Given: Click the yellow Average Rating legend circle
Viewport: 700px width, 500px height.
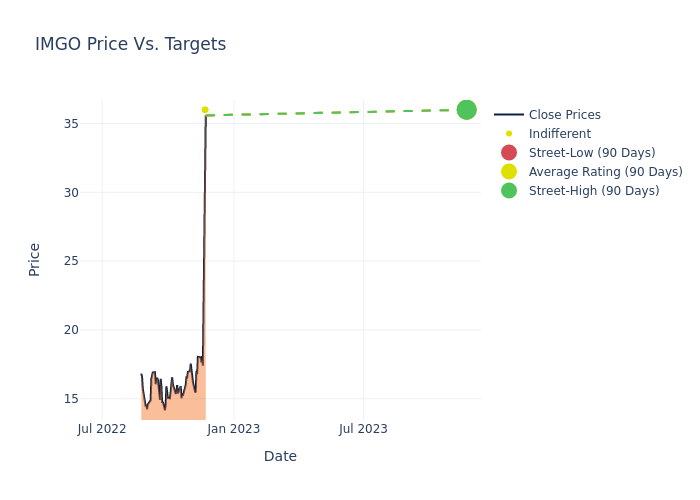Looking at the screenshot, I should pyautogui.click(x=509, y=172).
